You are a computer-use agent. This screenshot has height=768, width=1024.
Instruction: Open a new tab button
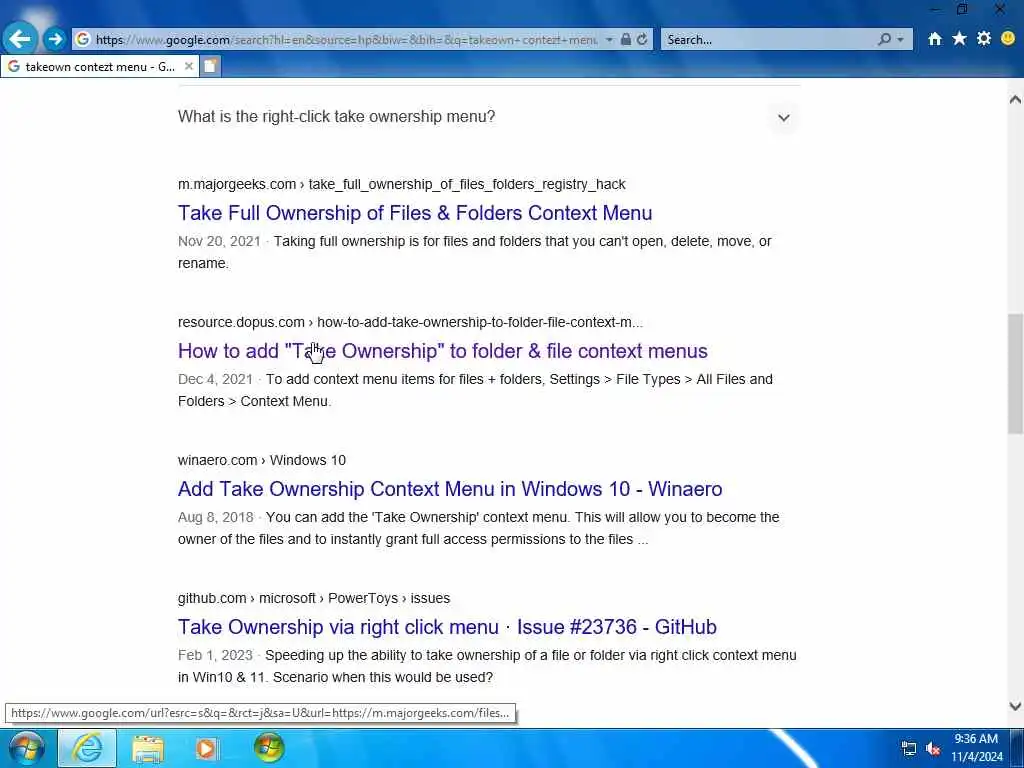[210, 67]
